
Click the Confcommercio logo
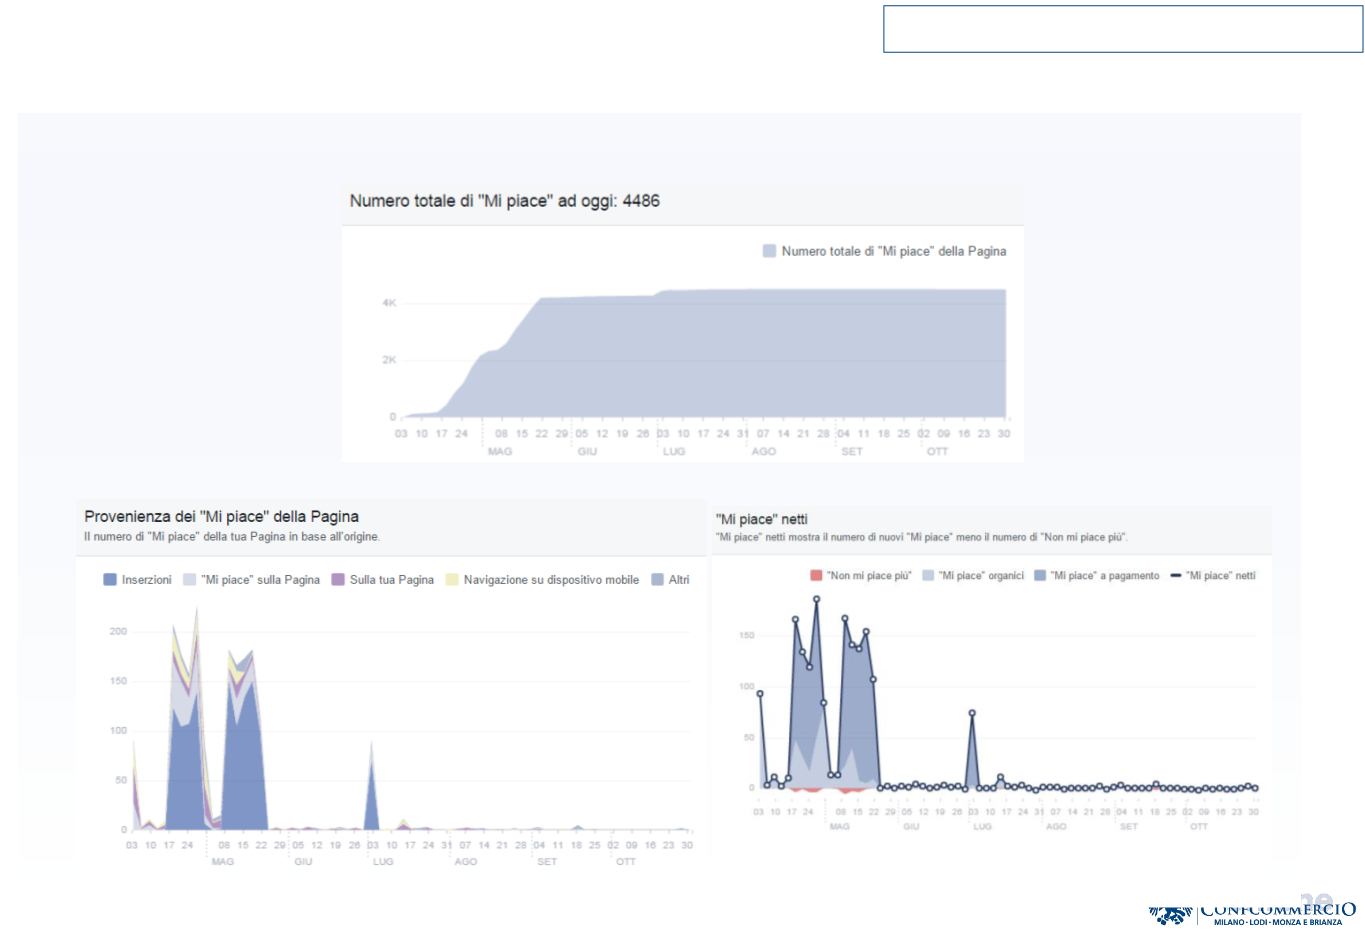1252,911
